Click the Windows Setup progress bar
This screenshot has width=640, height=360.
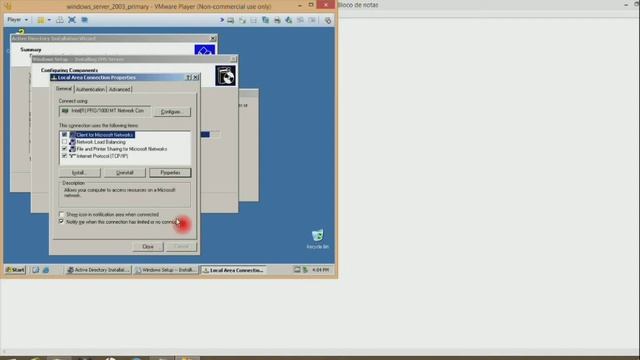211,134
